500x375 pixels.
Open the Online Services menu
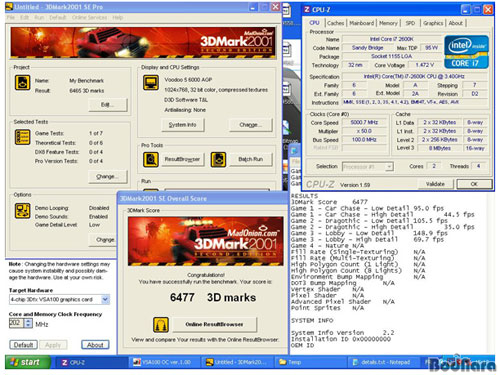(x=89, y=17)
